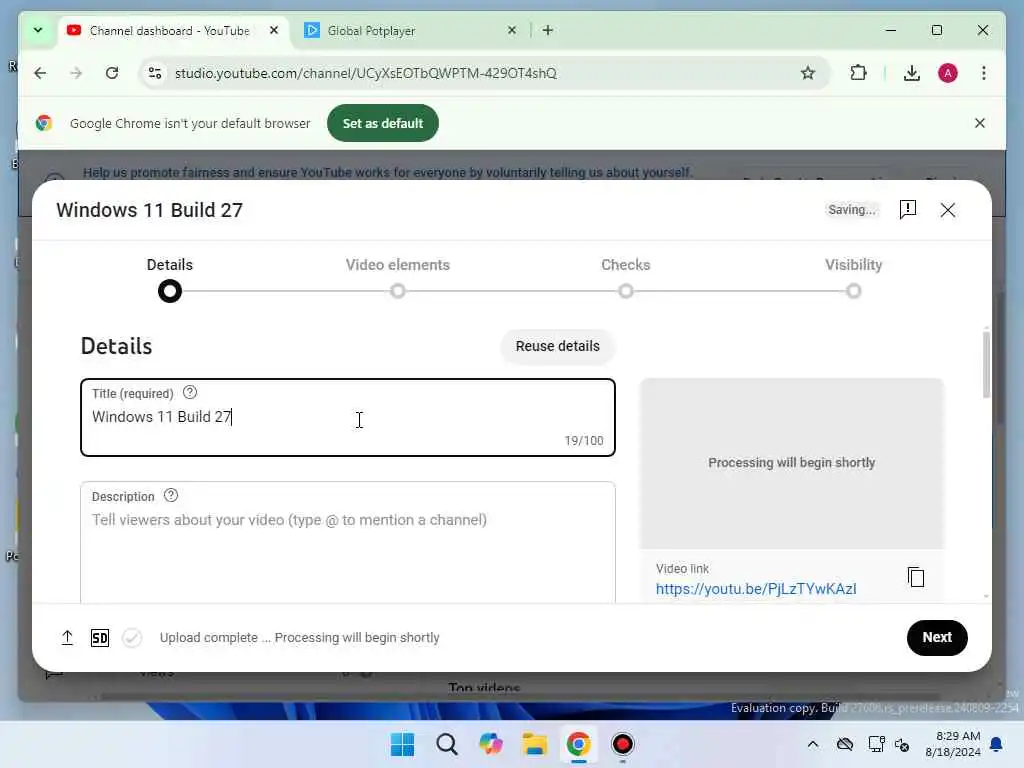Screen dimensions: 1024x768
Task: Open the send feedback icon in upload dialog
Action: pyautogui.click(x=908, y=210)
